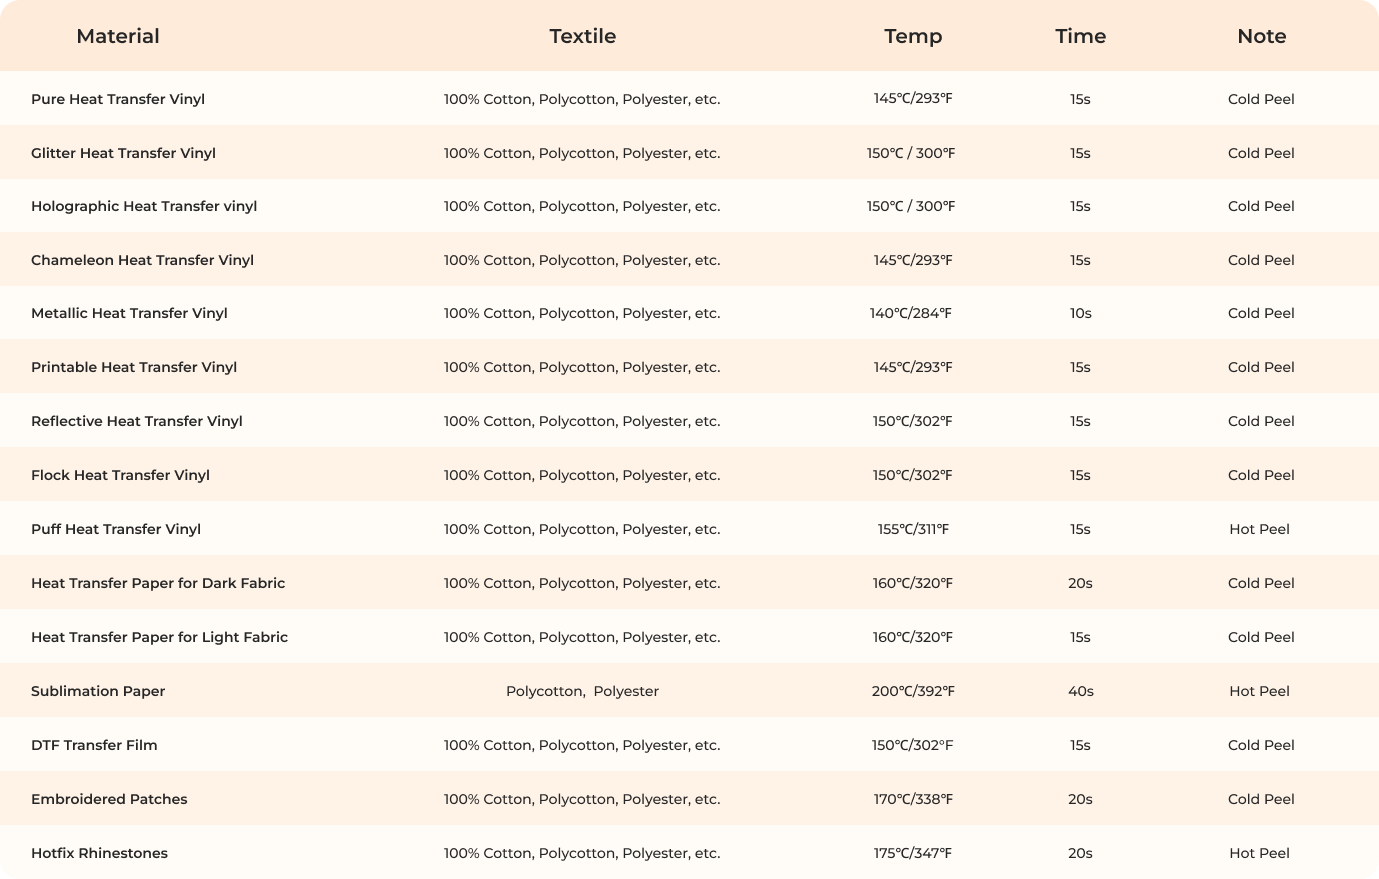Click the Material column header
This screenshot has height=879, width=1379.
click(x=118, y=36)
